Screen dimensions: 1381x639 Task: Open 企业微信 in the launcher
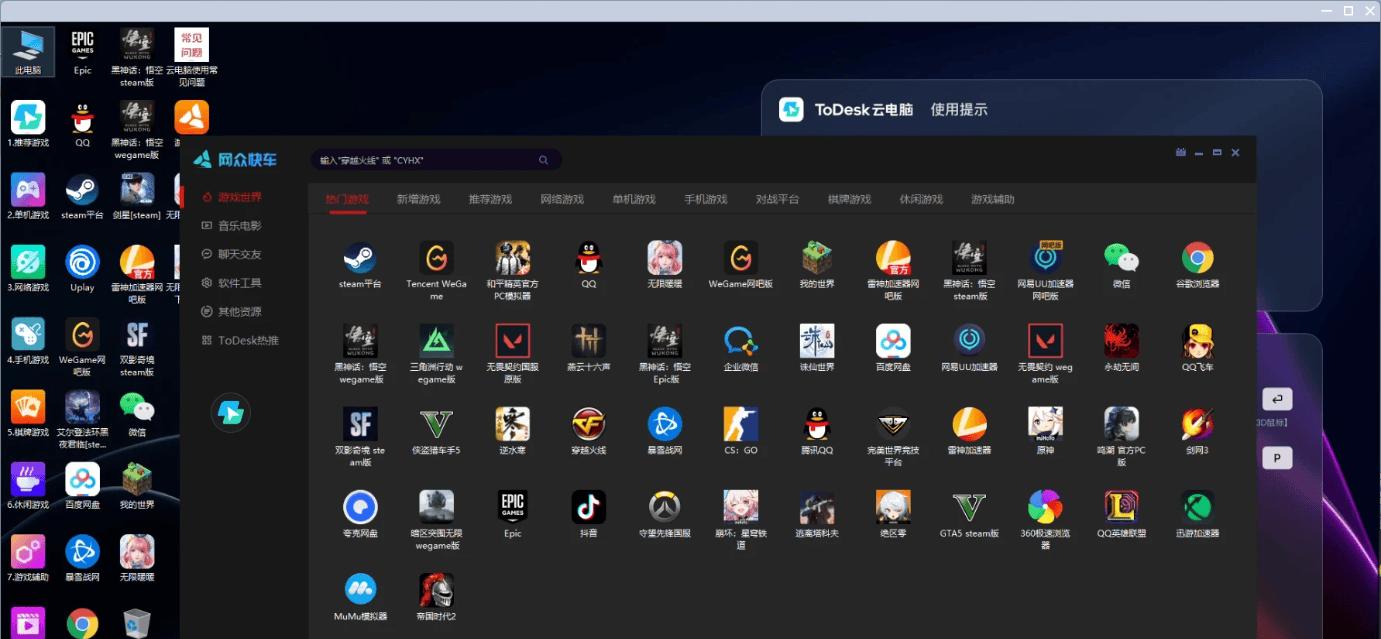pyautogui.click(x=741, y=341)
